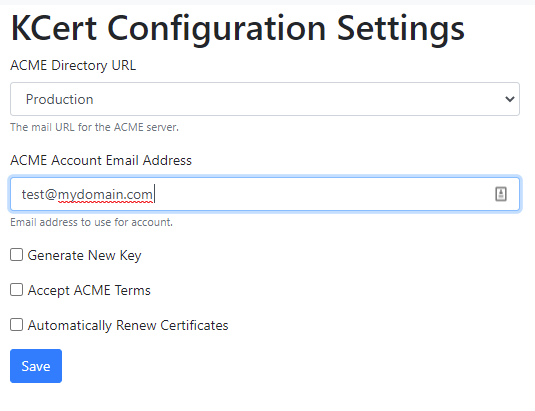
Task: Click the ACME Account Email Address label
Action: pos(101,160)
